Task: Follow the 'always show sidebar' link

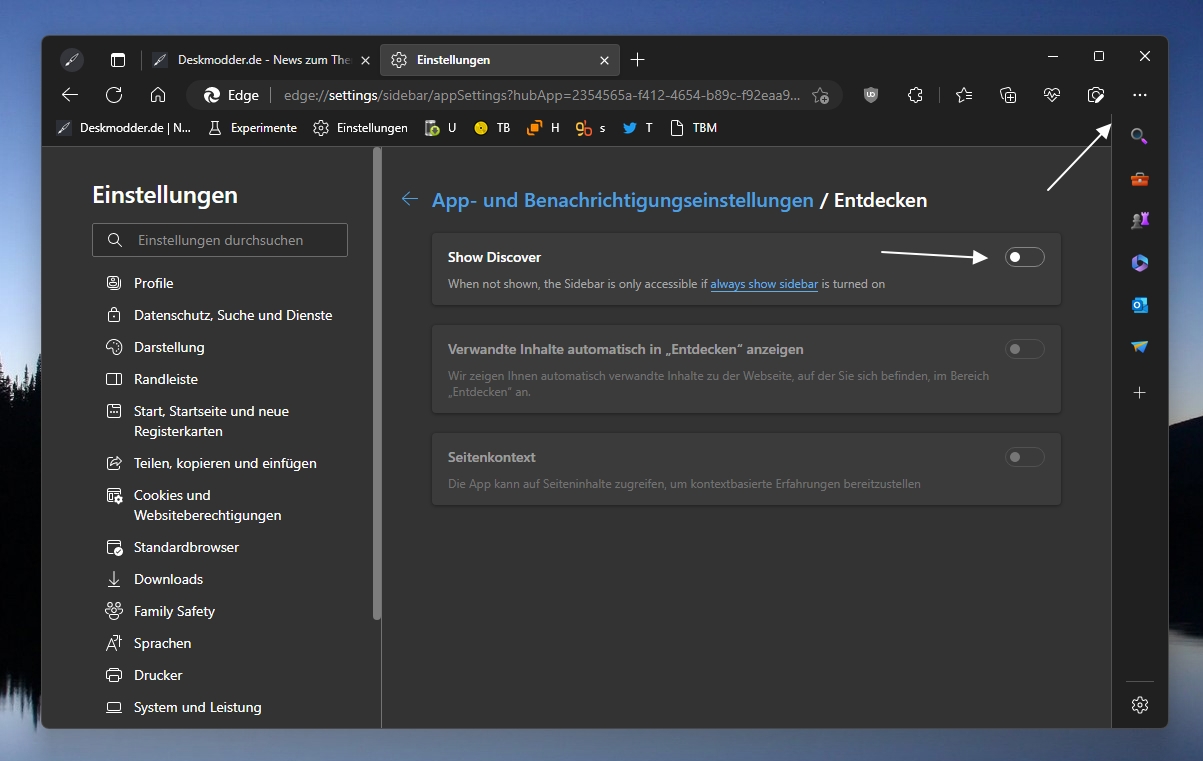Action: pyautogui.click(x=764, y=284)
